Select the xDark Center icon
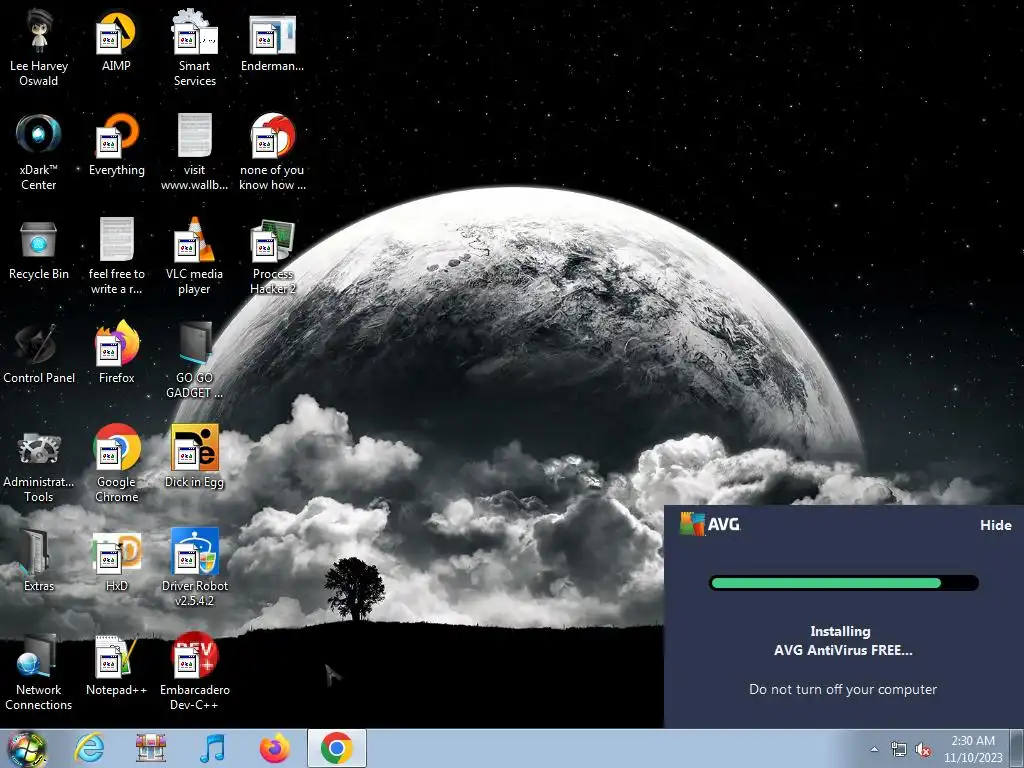1024x768 pixels. coord(39,152)
